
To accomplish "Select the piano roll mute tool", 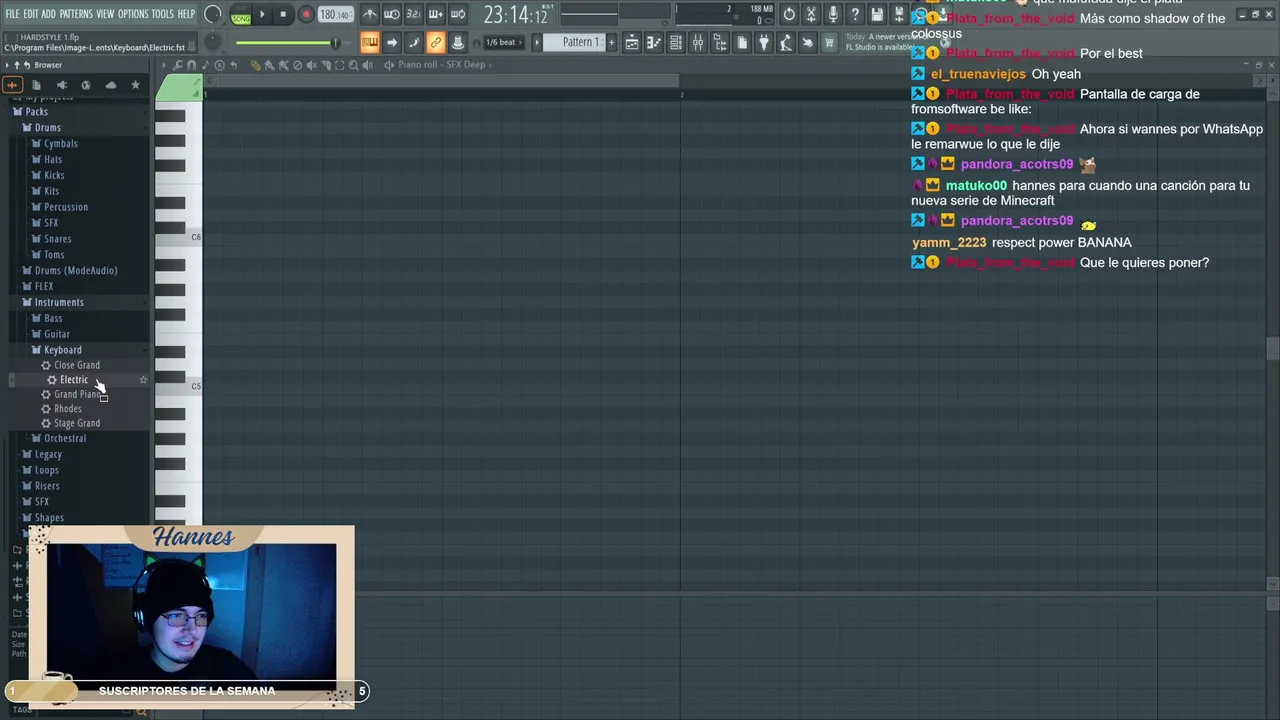I will (x=312, y=65).
